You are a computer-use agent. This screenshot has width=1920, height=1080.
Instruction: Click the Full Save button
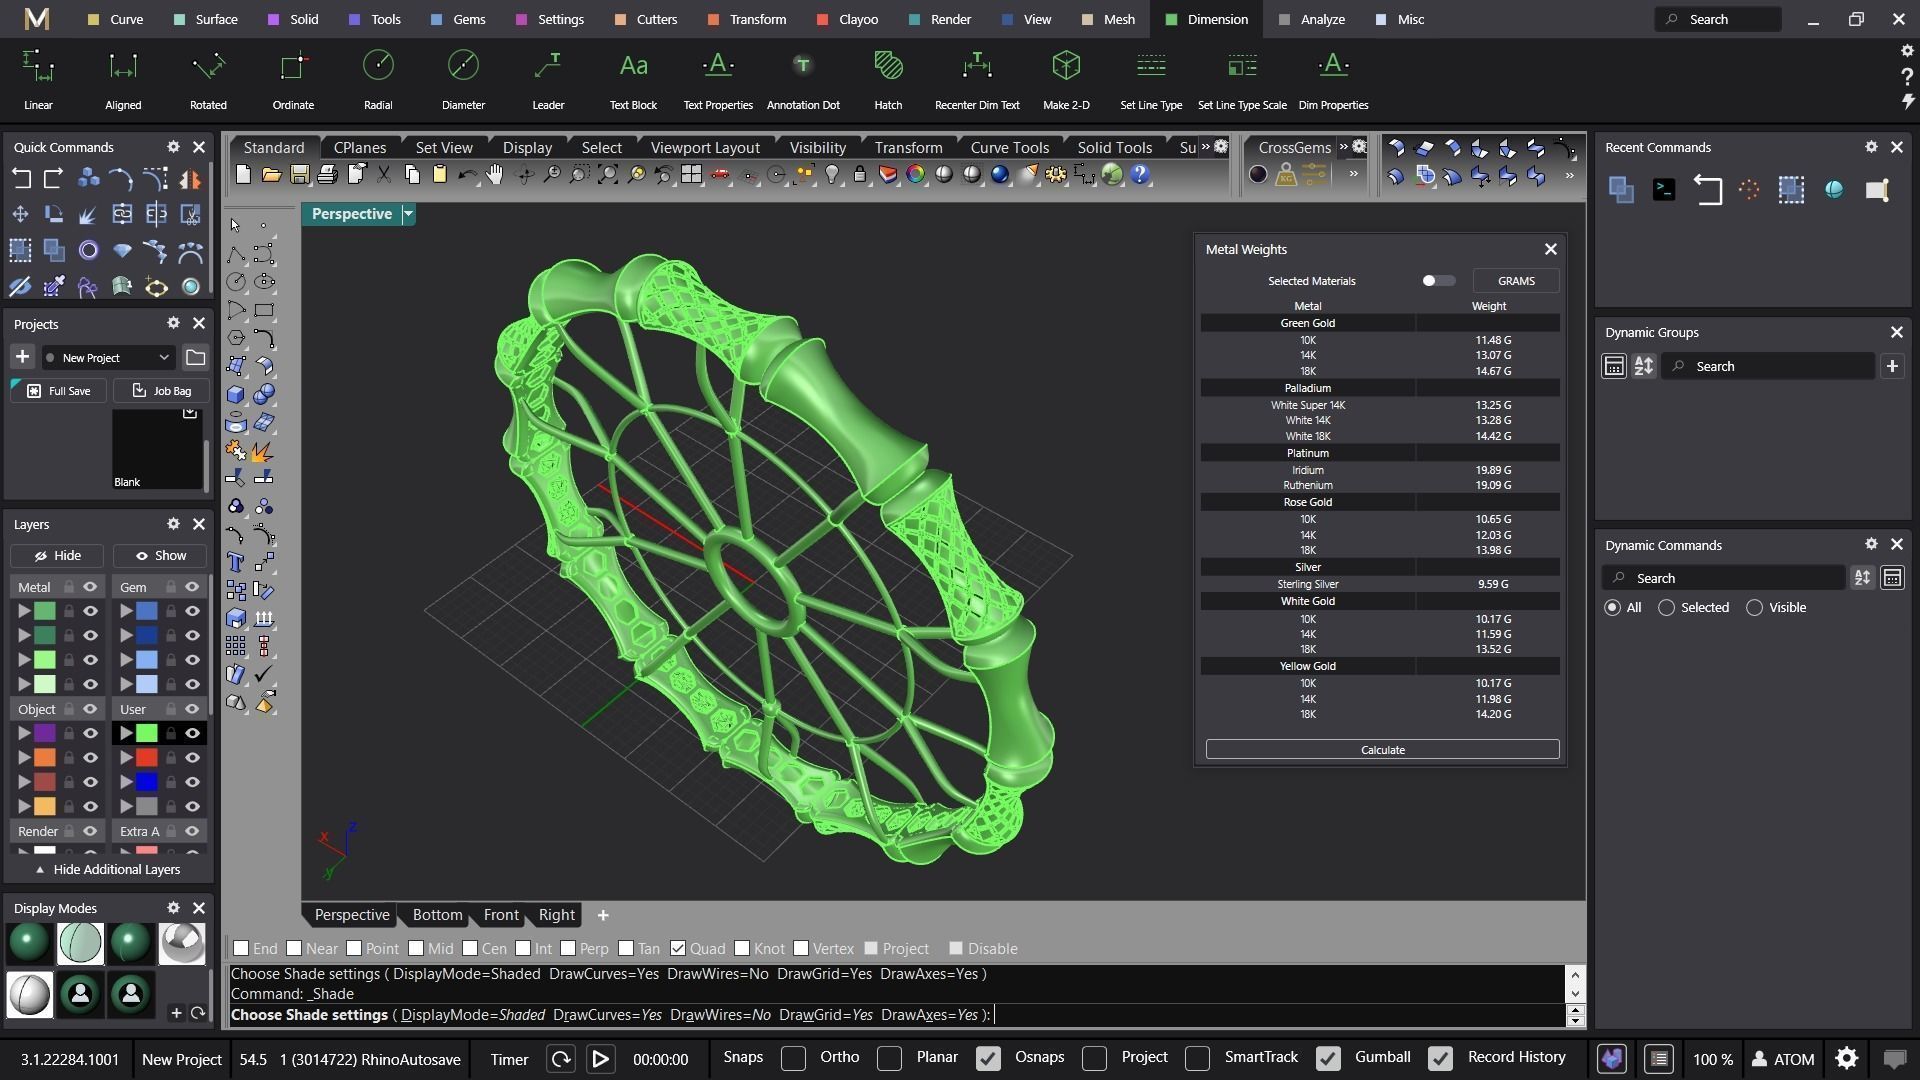click(59, 391)
